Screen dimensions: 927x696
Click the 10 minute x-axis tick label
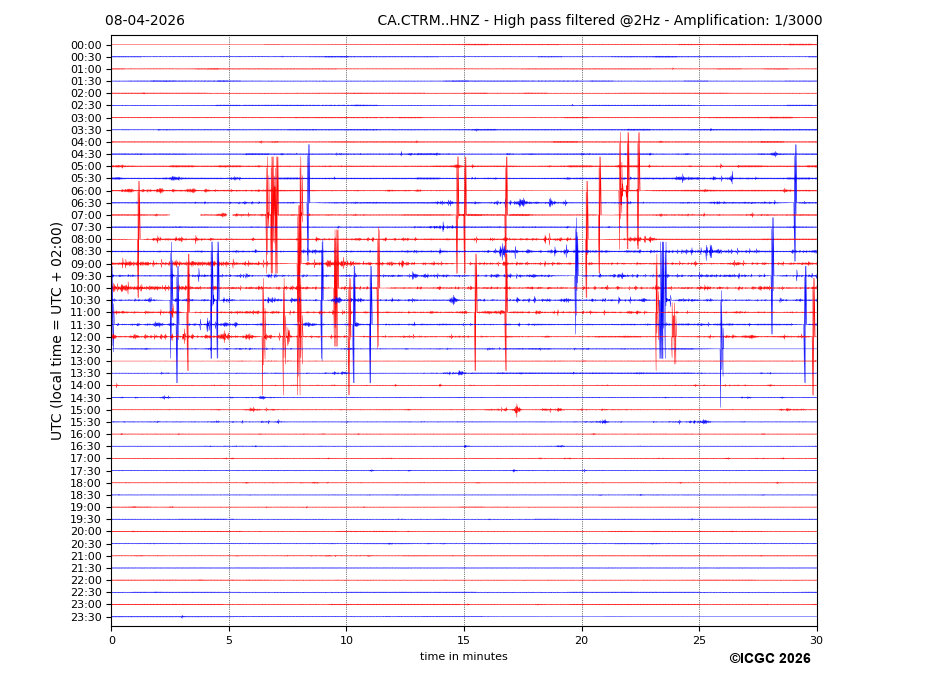pyautogui.click(x=346, y=640)
